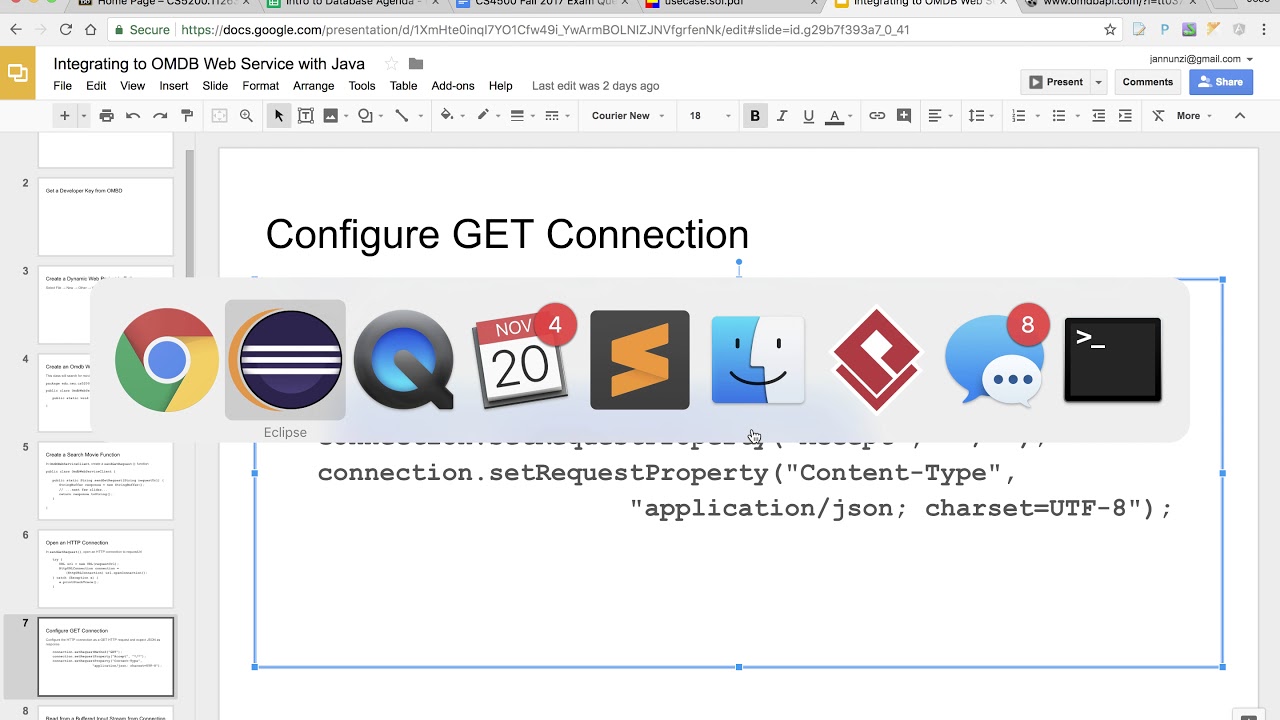
Task: Expand the More toolbar options
Action: [x=1194, y=116]
